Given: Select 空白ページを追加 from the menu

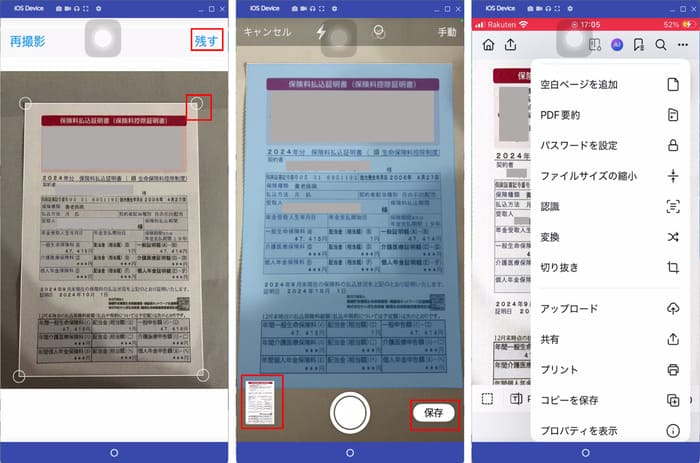Looking at the screenshot, I should point(610,84).
